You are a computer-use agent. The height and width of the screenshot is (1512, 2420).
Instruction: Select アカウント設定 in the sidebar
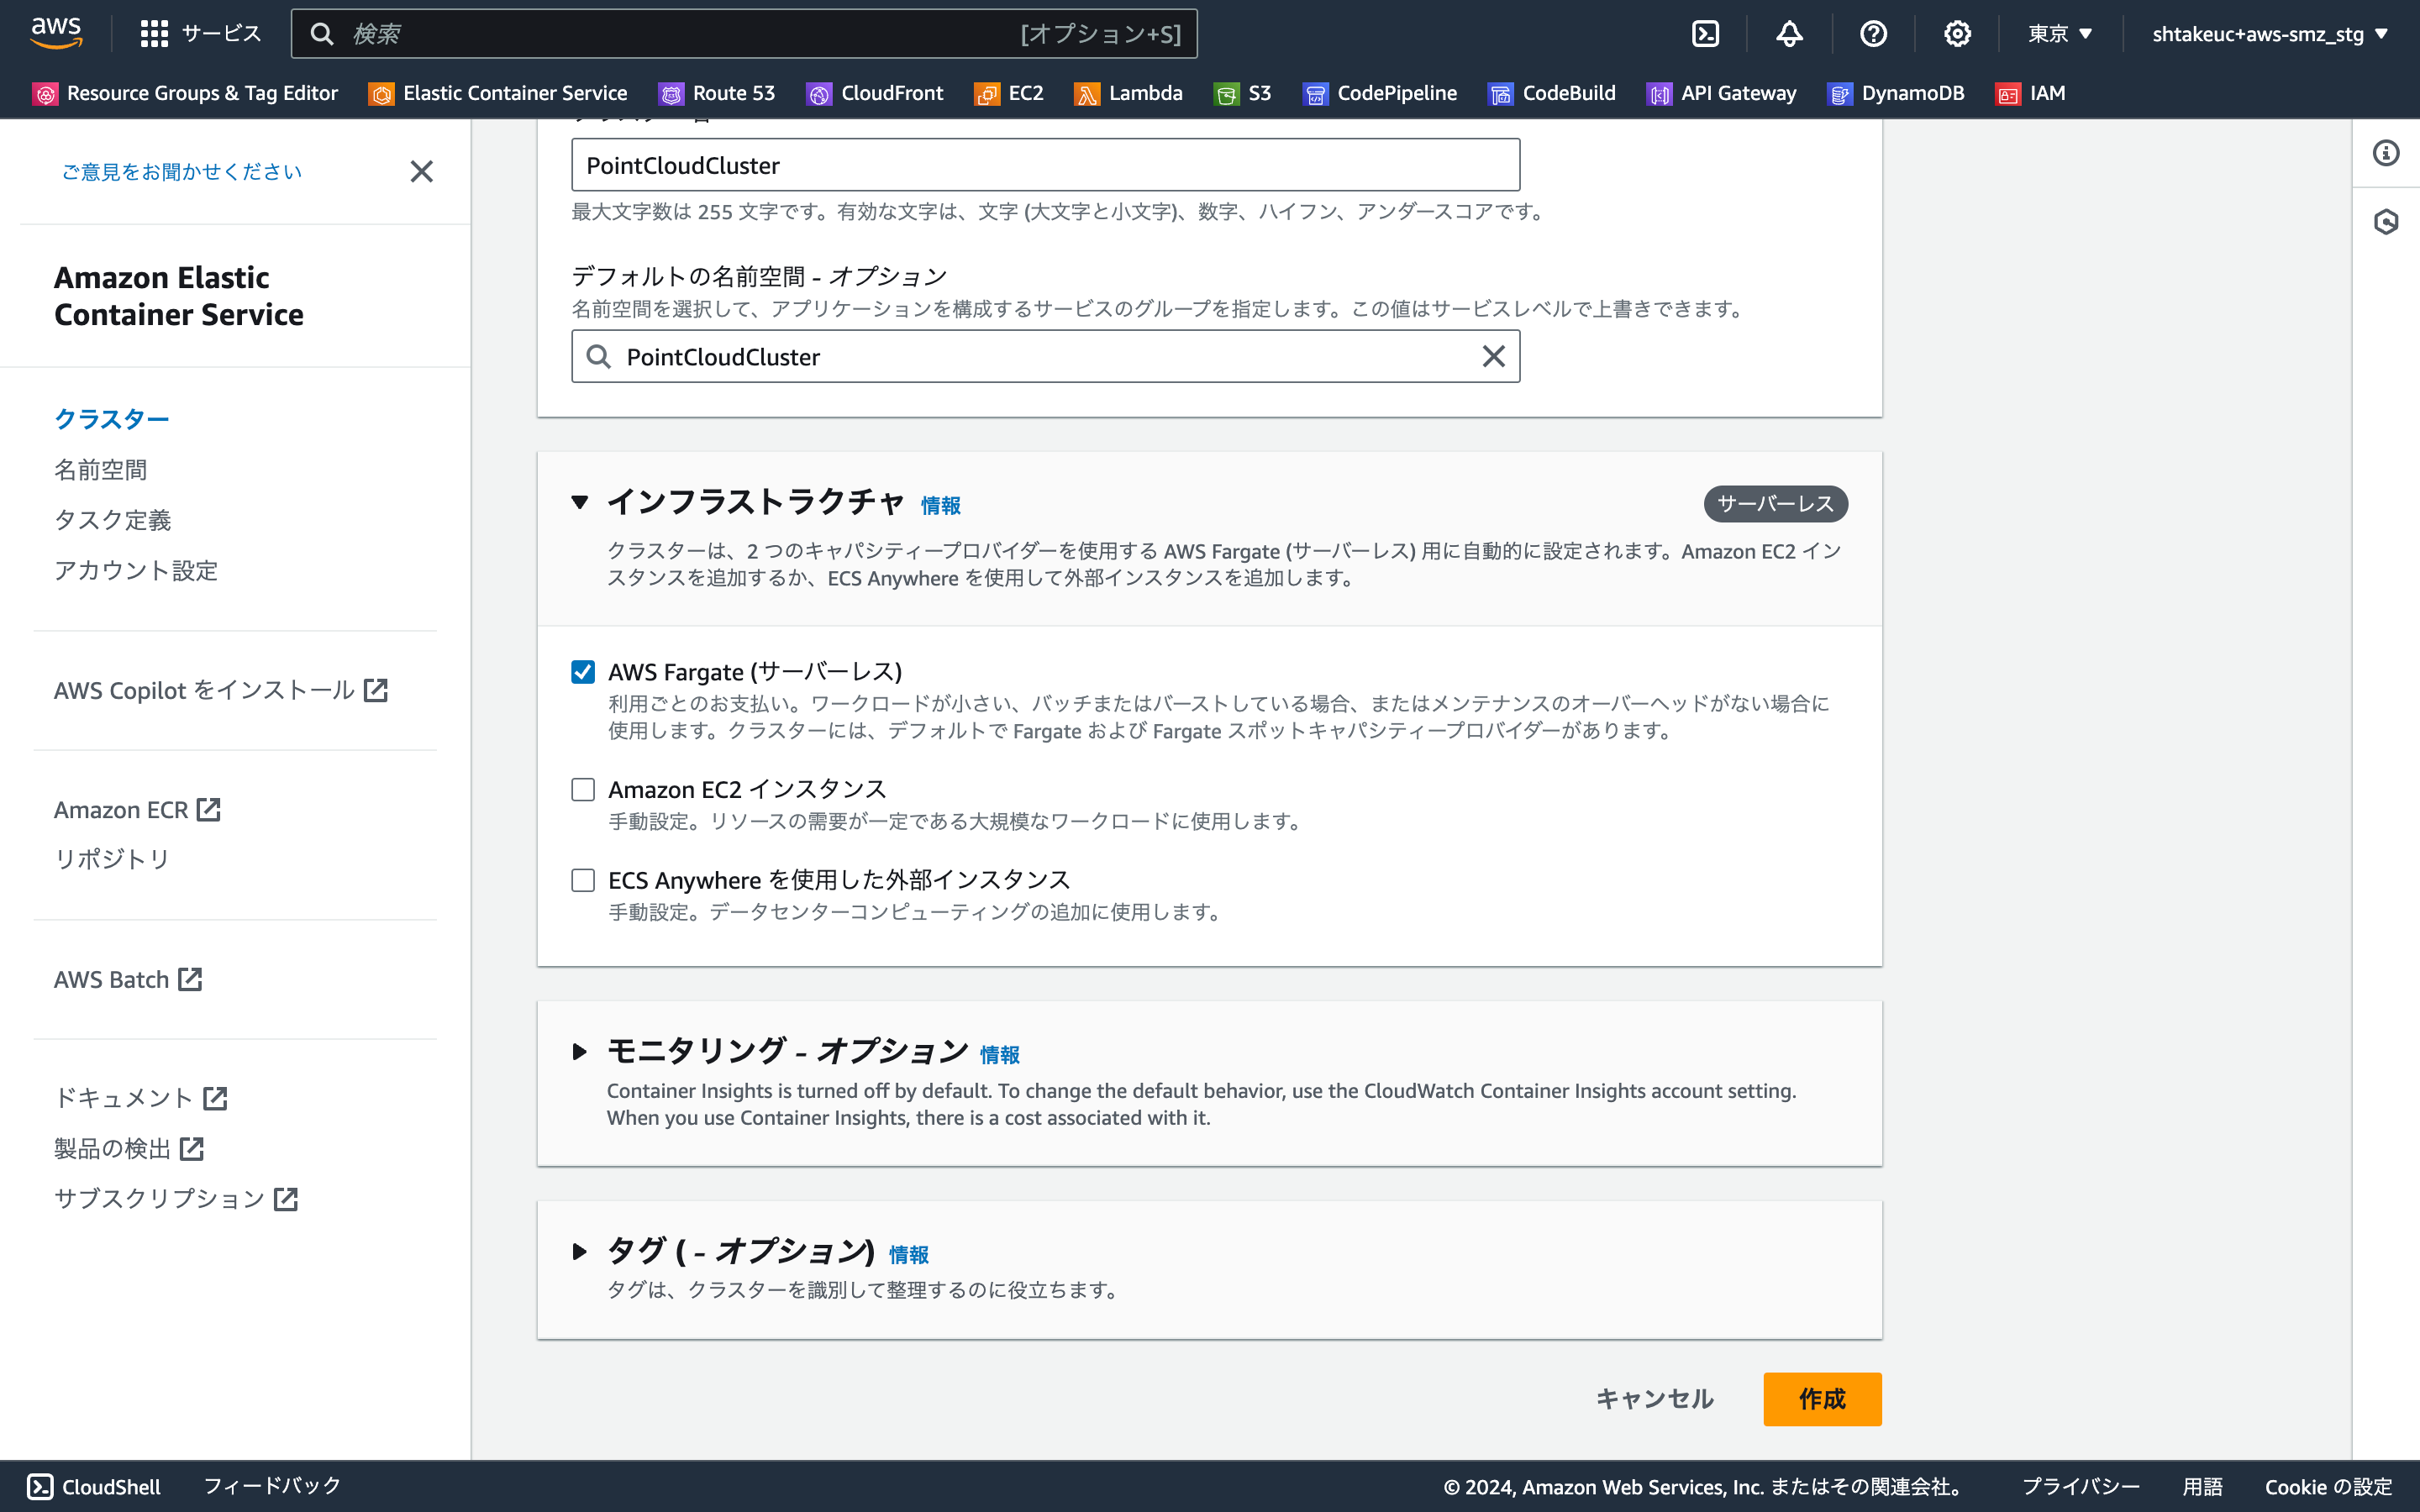click(136, 570)
